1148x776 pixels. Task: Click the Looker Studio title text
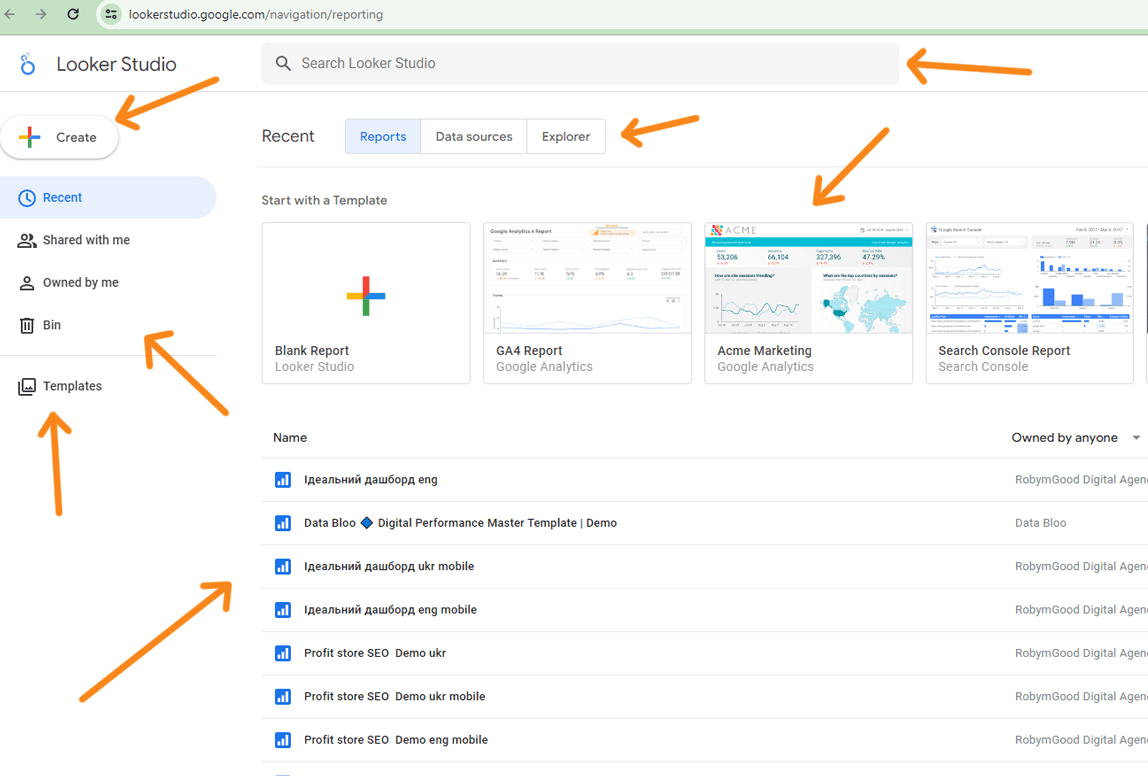(116, 64)
